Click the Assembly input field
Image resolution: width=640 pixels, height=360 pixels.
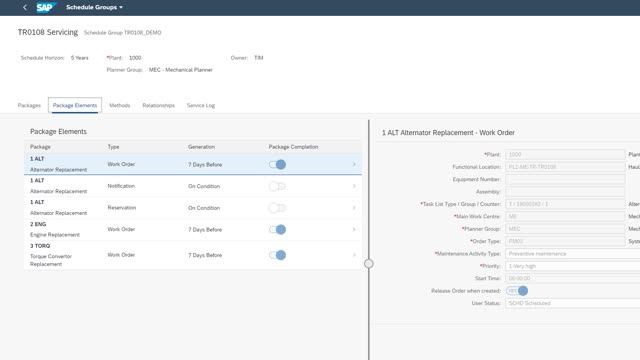pos(565,191)
